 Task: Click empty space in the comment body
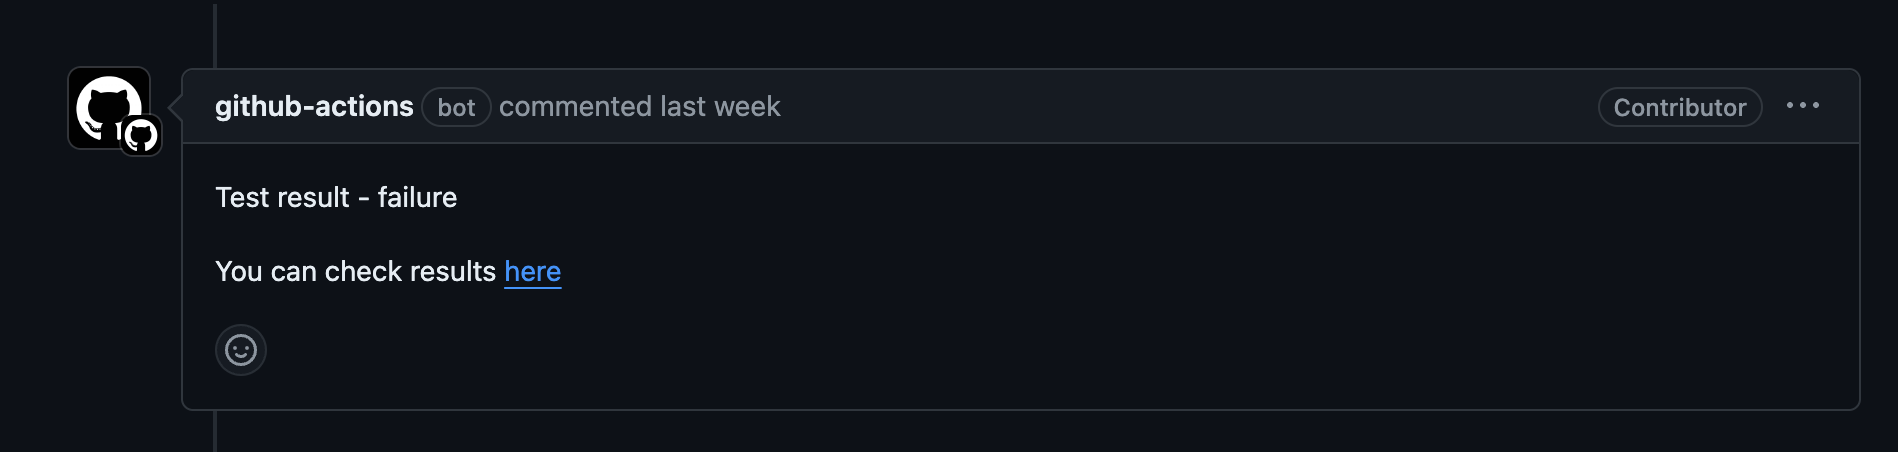click(x=1100, y=300)
